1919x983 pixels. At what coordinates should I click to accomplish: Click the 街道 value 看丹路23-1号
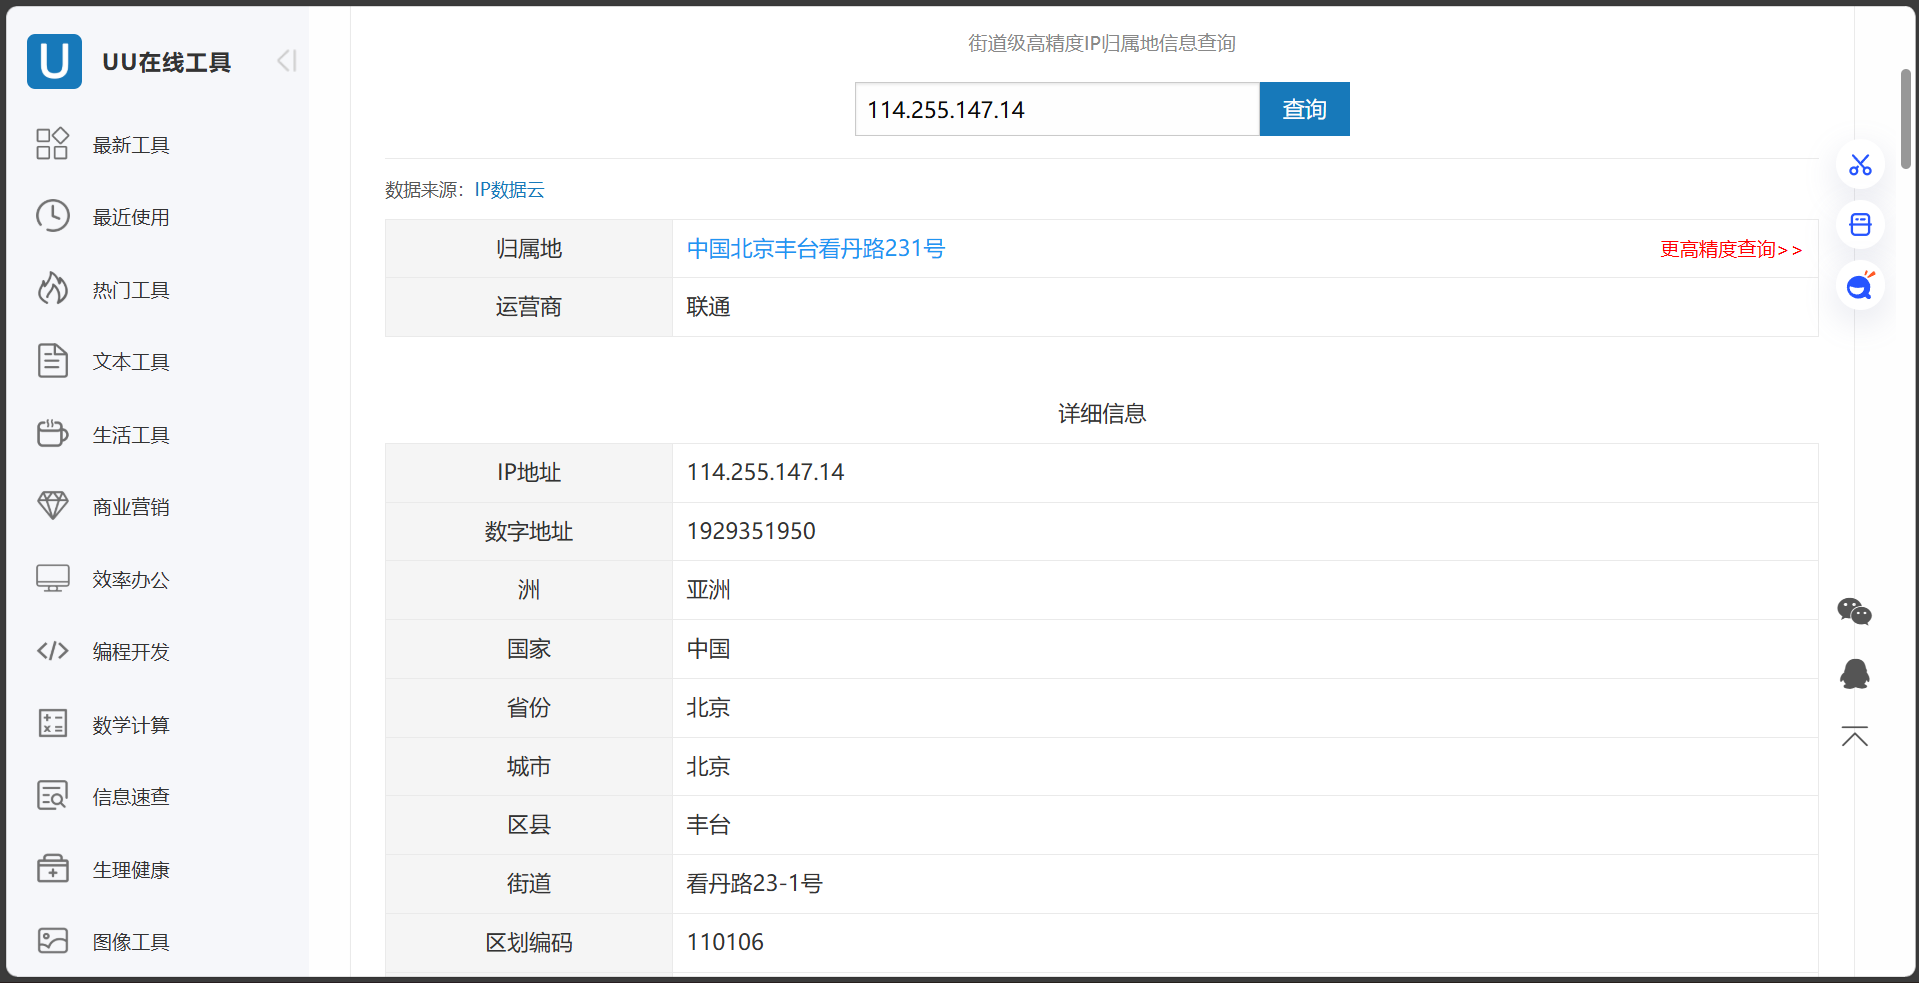point(754,884)
